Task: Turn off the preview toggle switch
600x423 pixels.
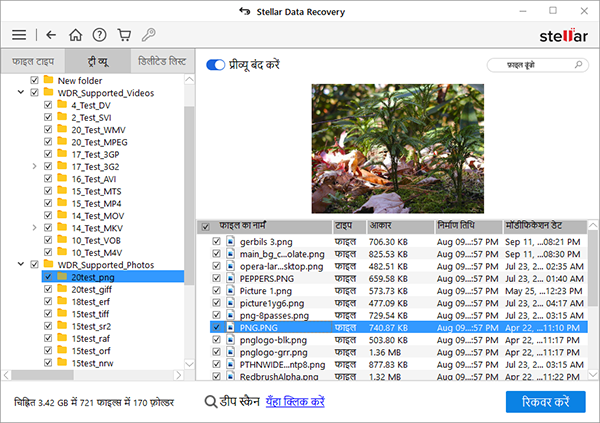Action: (215, 65)
